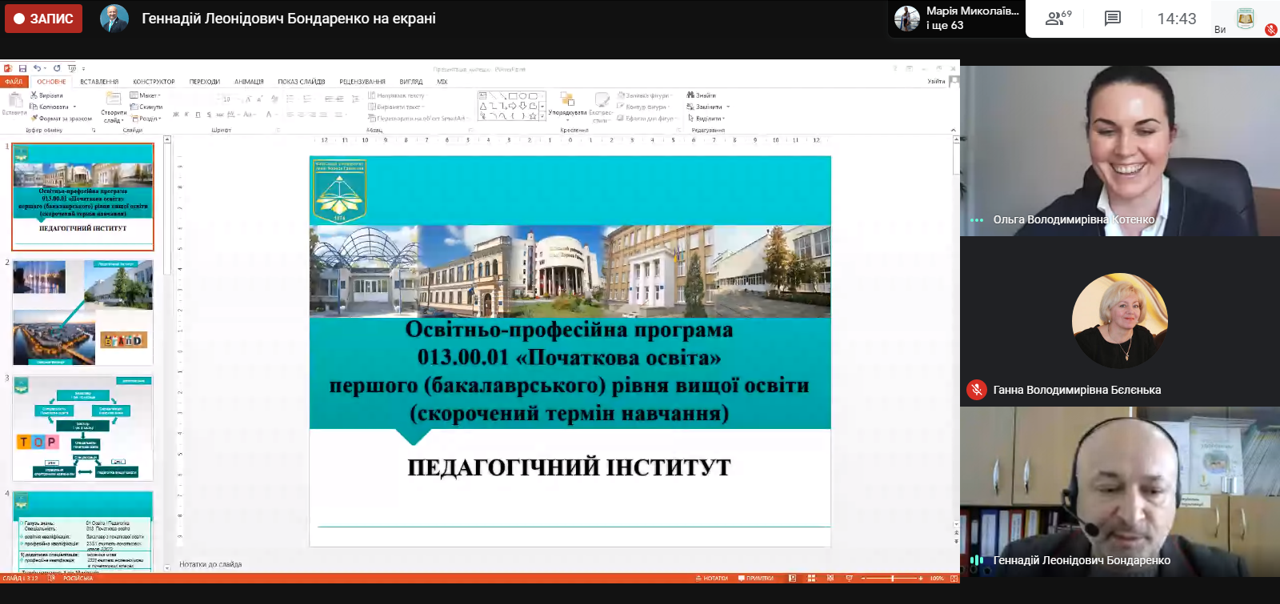Open the Meet participants list icon
Viewport: 1280px width, 604px height.
(x=1057, y=18)
